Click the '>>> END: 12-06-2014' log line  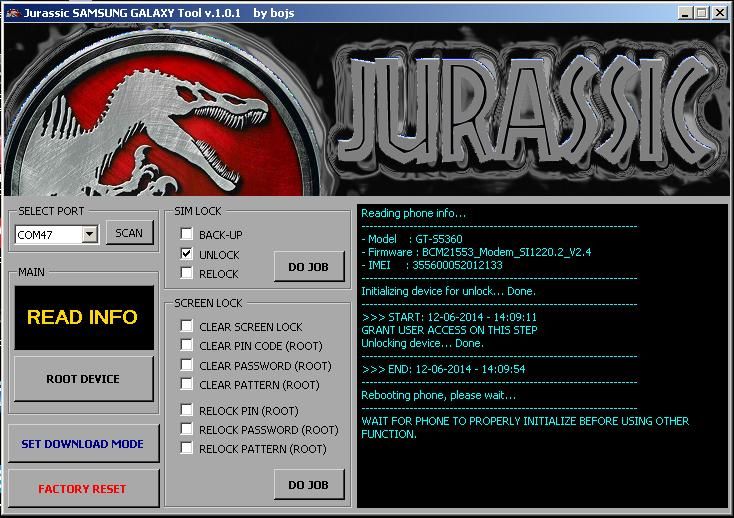pos(444,369)
